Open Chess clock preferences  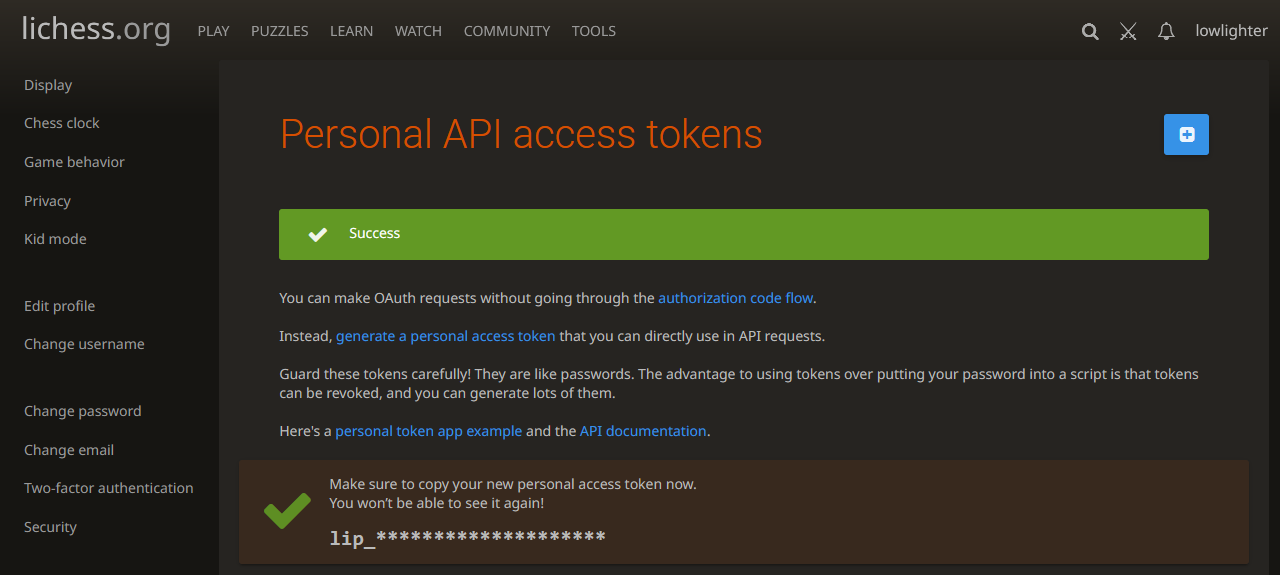tap(62, 123)
